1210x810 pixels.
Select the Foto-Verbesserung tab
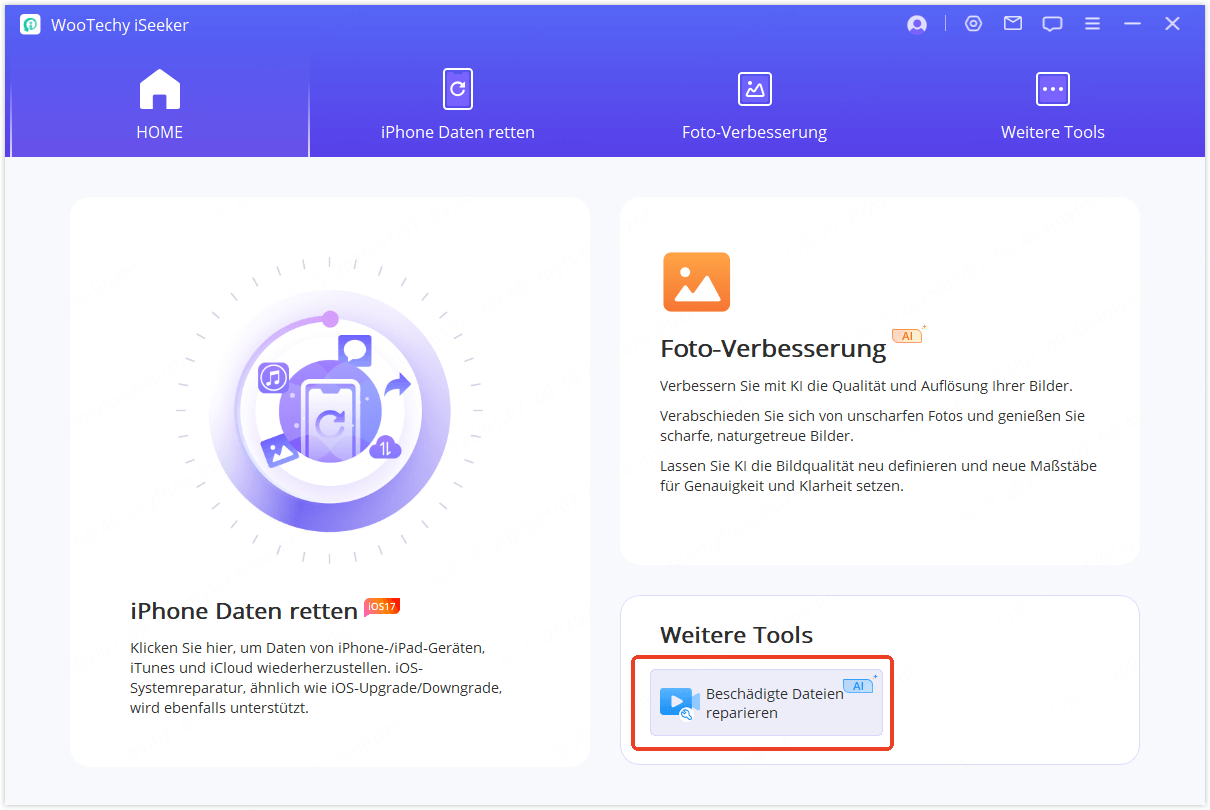[x=754, y=105]
